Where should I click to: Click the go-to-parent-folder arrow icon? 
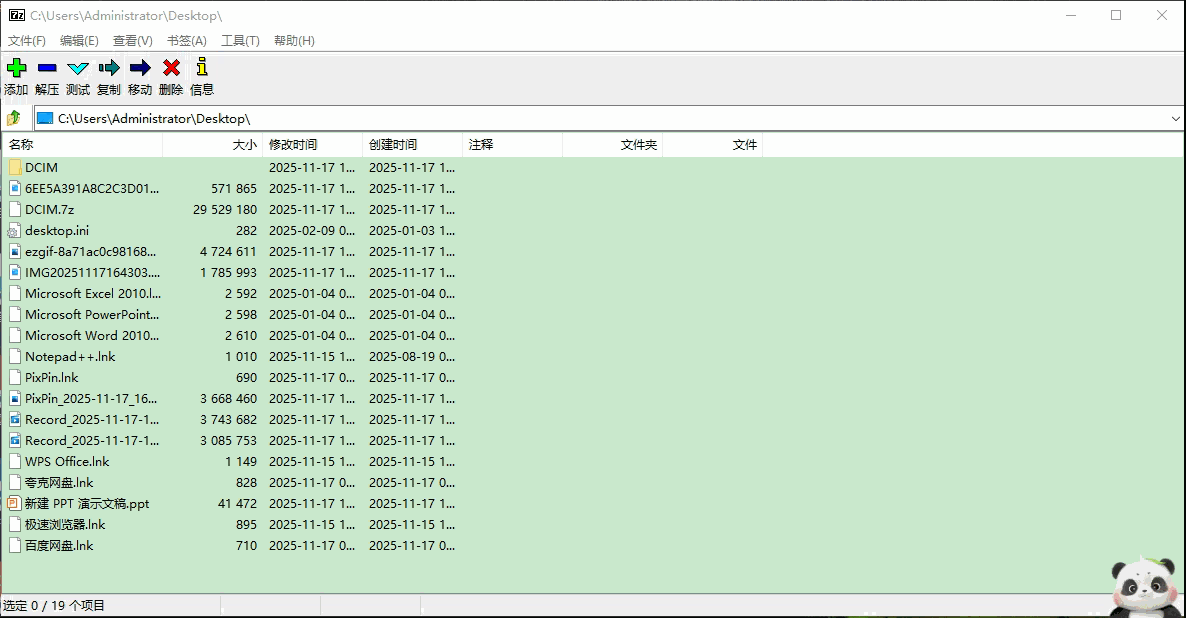click(x=14, y=117)
